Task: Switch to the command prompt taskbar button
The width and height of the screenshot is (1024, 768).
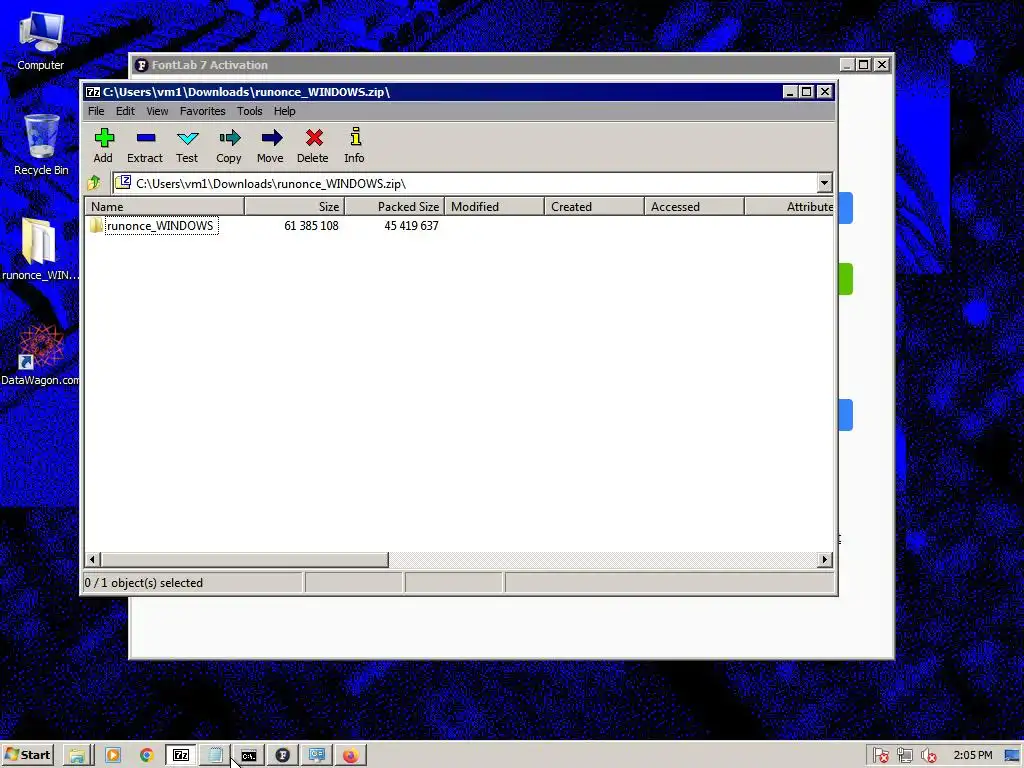Action: tap(249, 756)
